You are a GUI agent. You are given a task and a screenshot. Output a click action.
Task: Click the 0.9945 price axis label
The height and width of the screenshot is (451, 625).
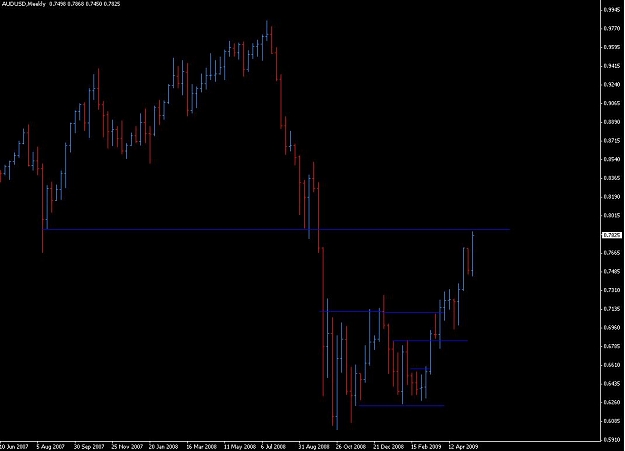pos(612,10)
